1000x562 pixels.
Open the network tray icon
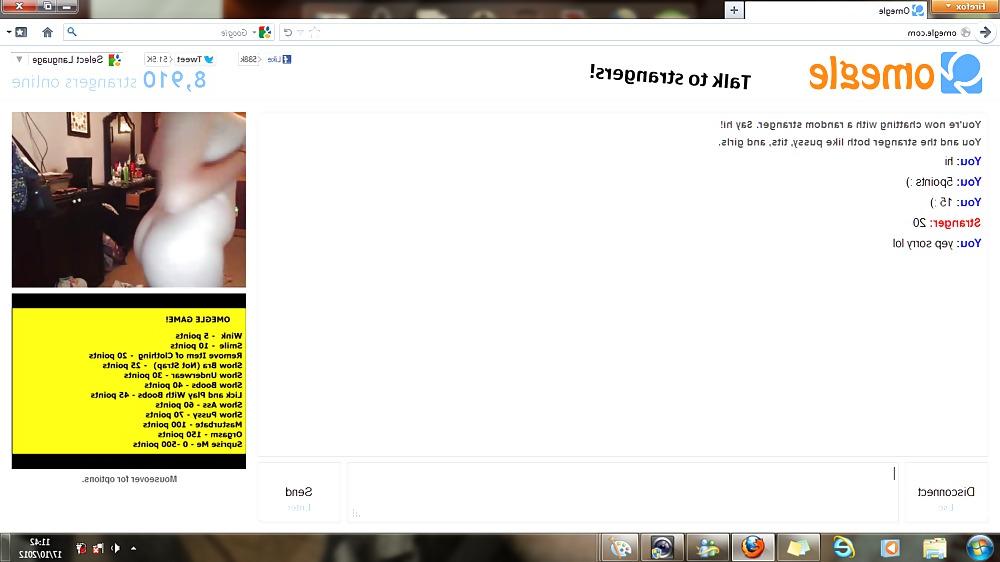click(x=98, y=548)
